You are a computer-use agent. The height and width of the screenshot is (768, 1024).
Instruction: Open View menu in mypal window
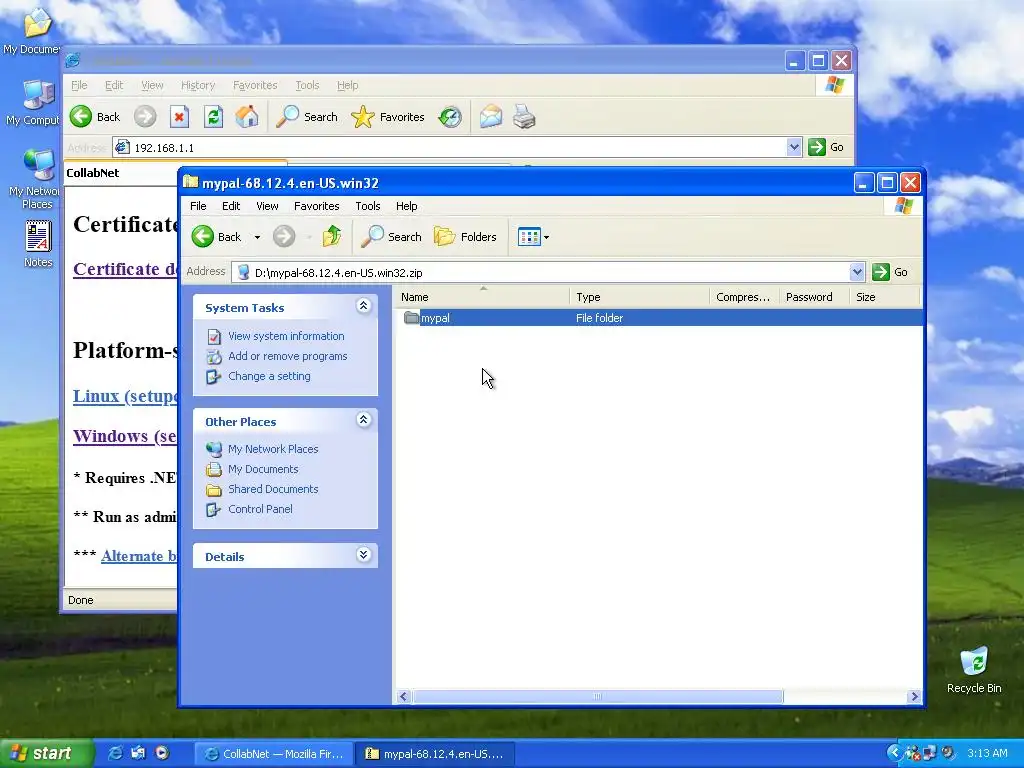click(x=267, y=206)
